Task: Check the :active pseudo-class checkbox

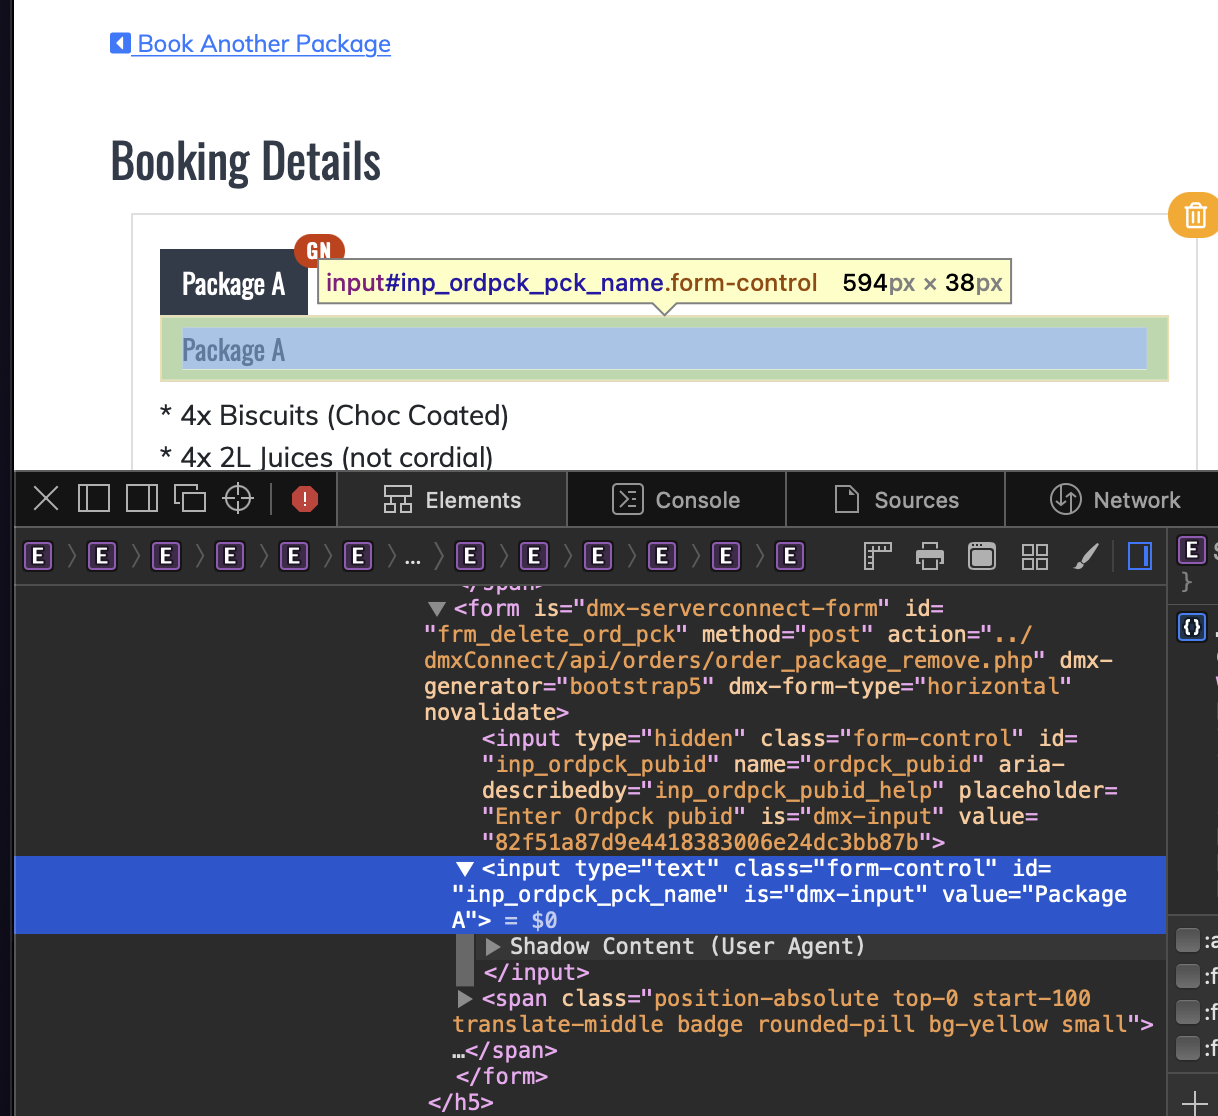Action: pyautogui.click(x=1188, y=940)
